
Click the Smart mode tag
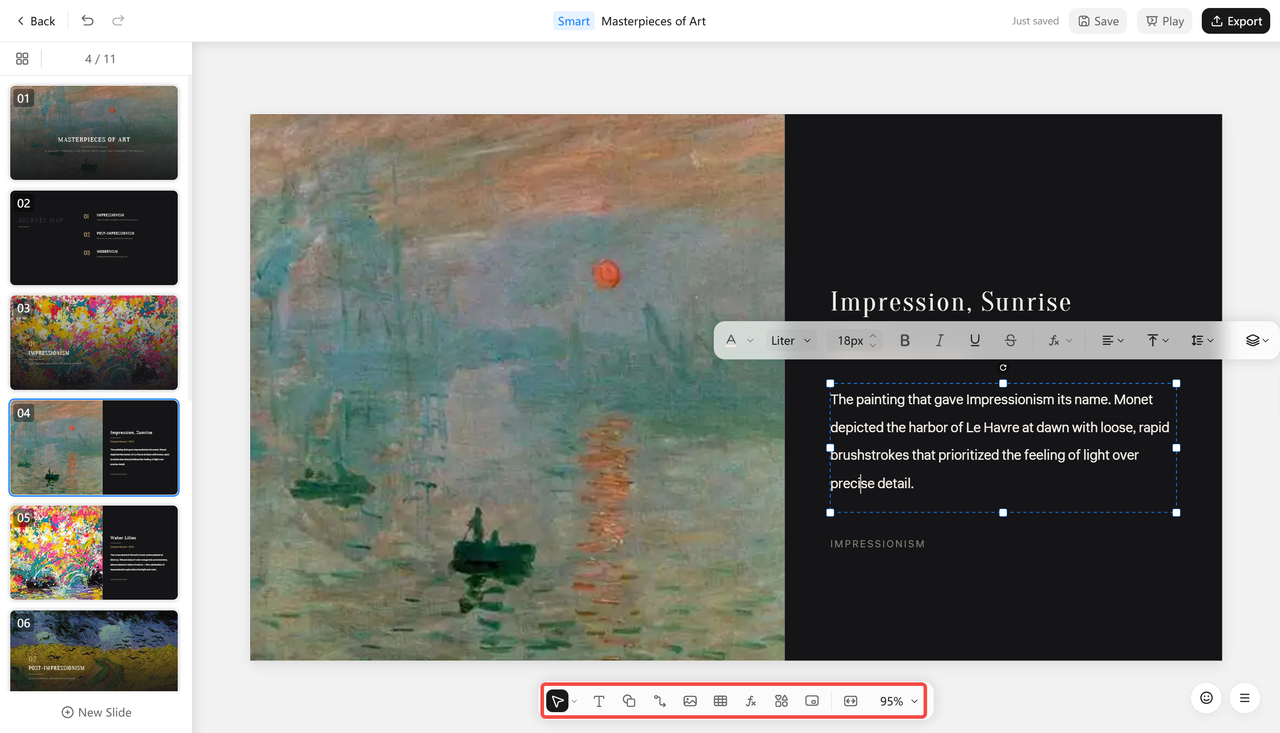pos(574,21)
